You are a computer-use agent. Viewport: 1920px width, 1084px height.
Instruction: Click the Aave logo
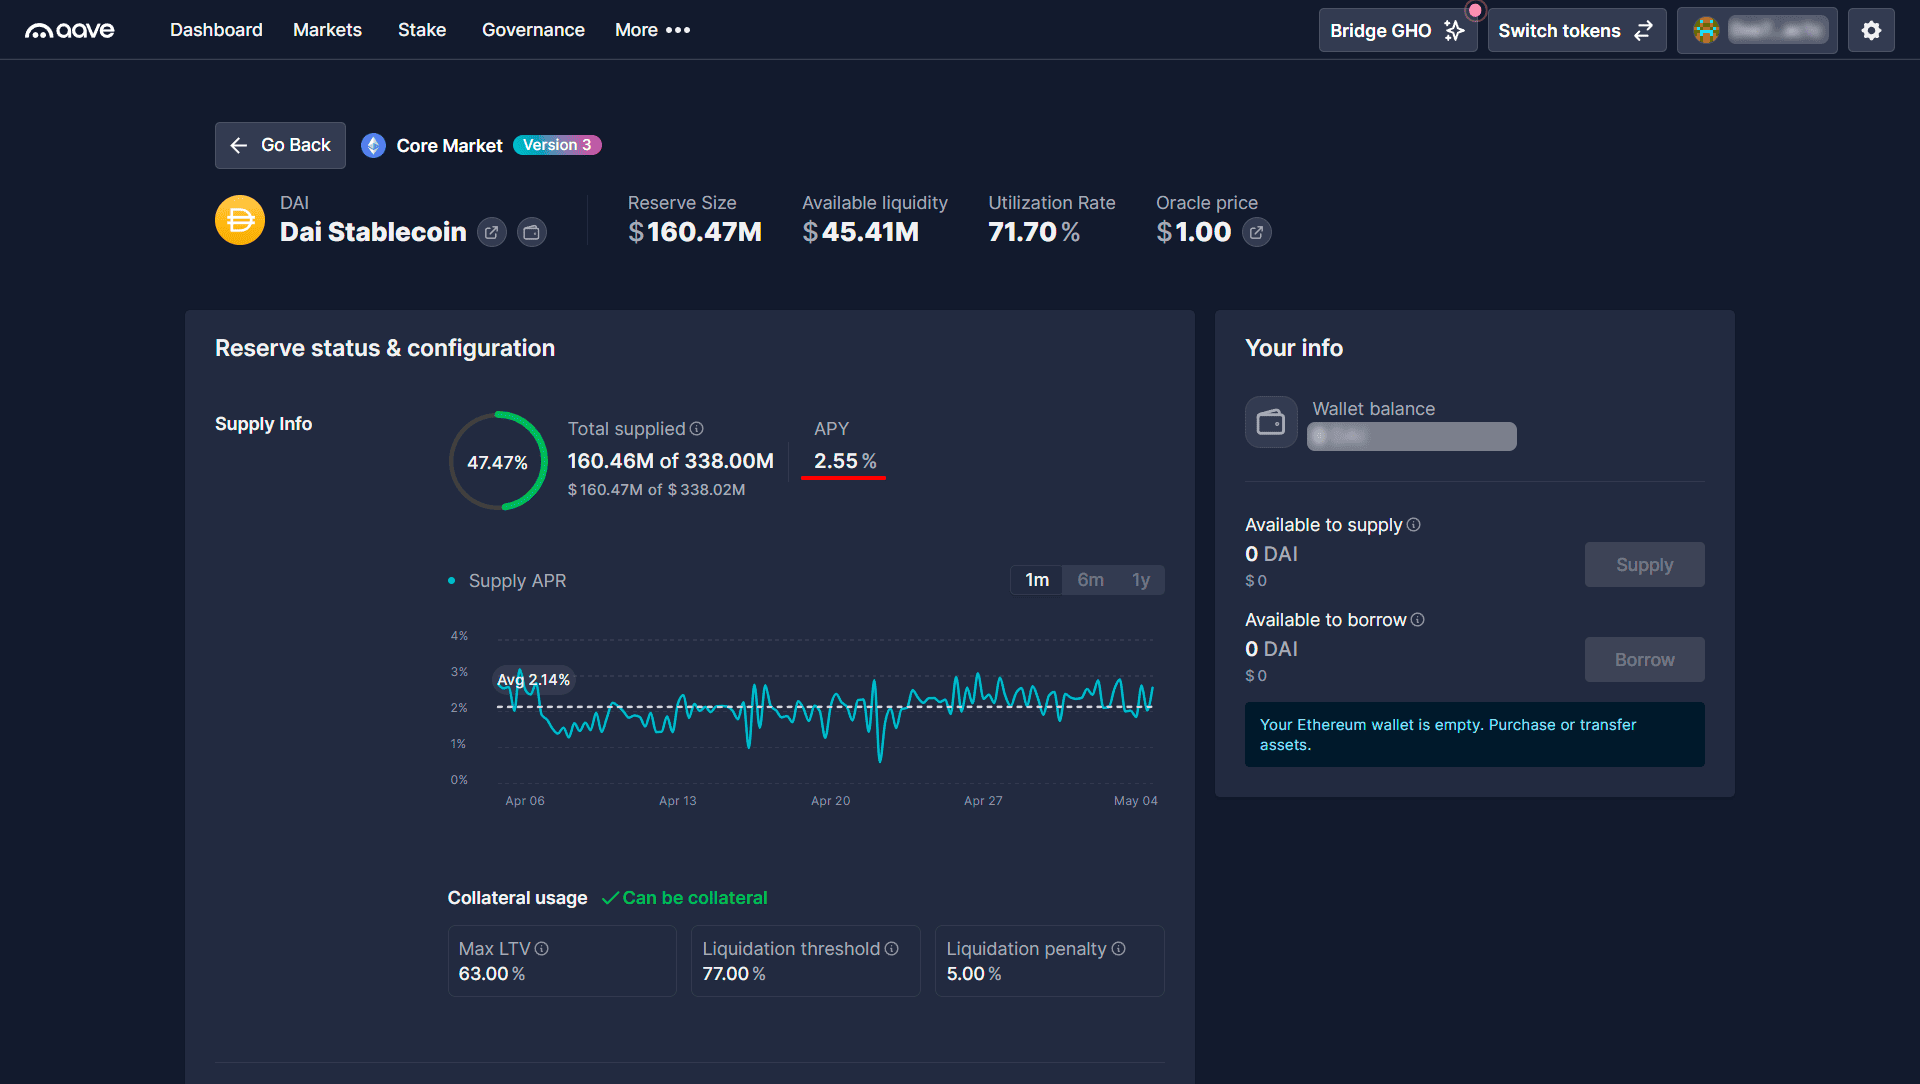tap(70, 30)
